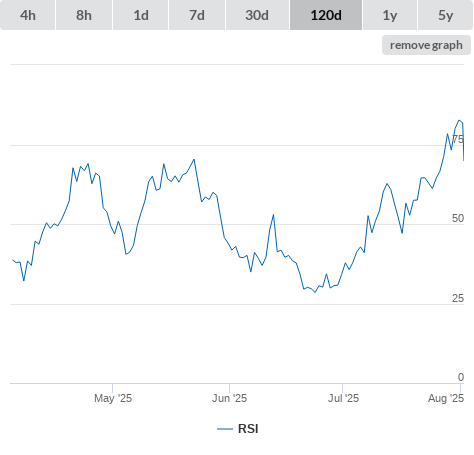The image size is (474, 455).
Task: Click the Jul '25 axis label
Action: (x=343, y=398)
